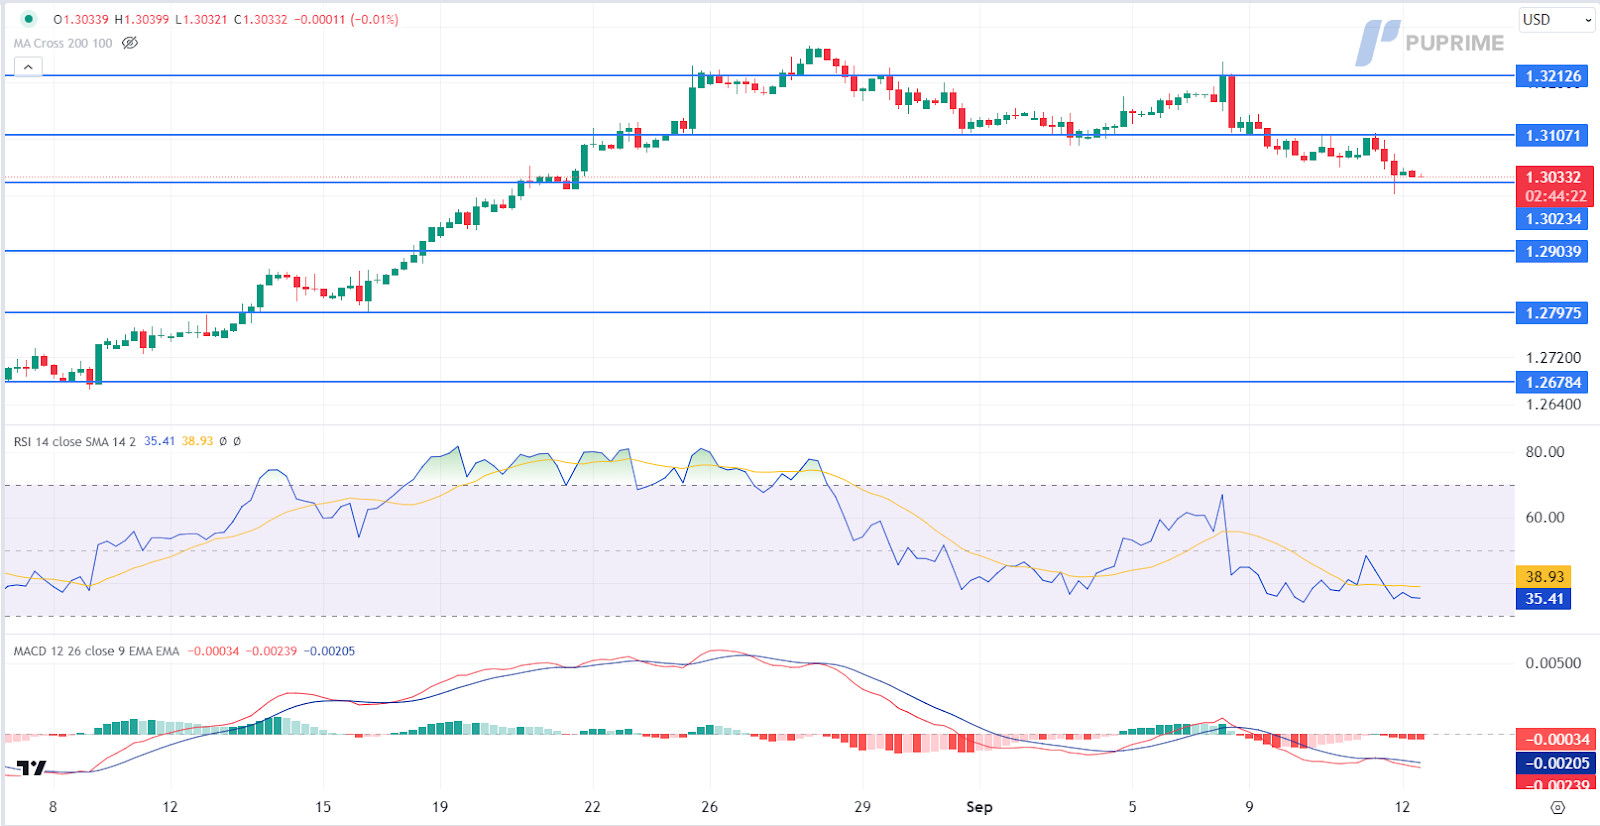The image size is (1600, 826).
Task: Click the RSI value label 35.41
Action: pos(1544,599)
